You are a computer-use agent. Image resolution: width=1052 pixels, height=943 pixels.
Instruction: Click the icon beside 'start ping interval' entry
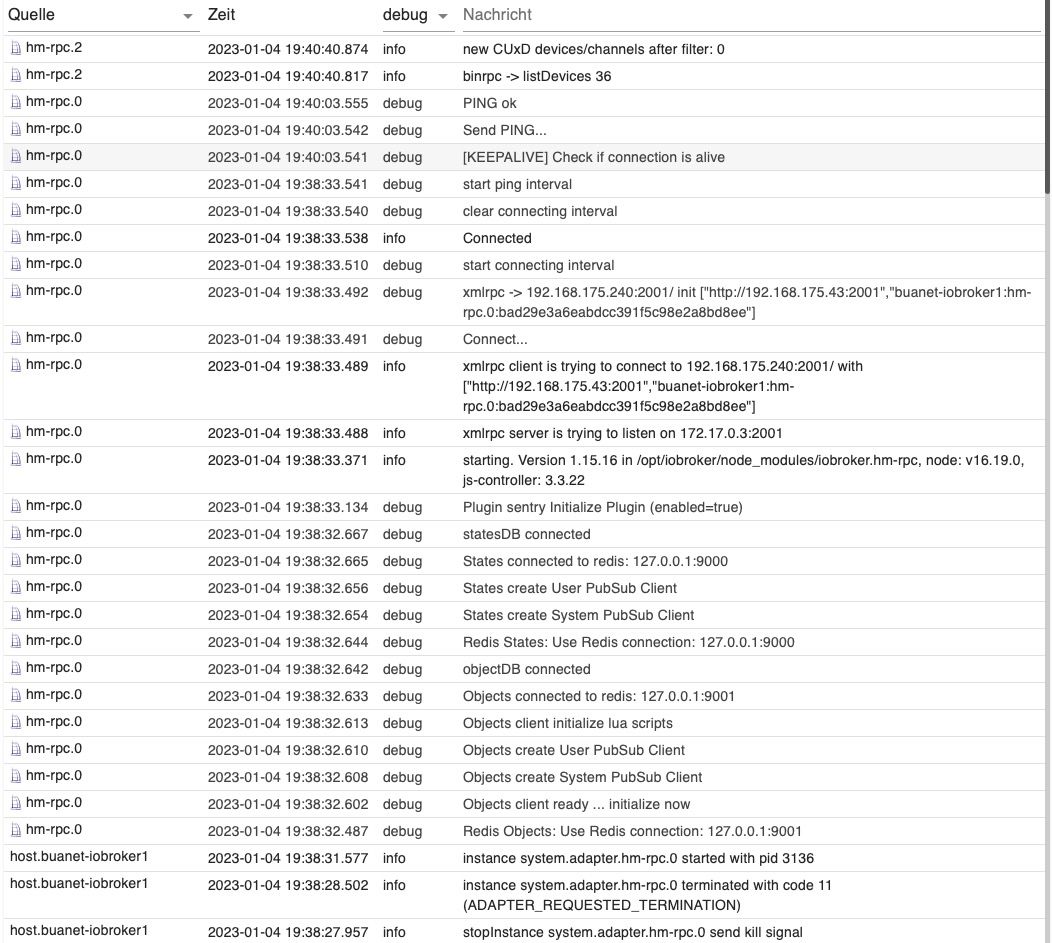click(15, 183)
